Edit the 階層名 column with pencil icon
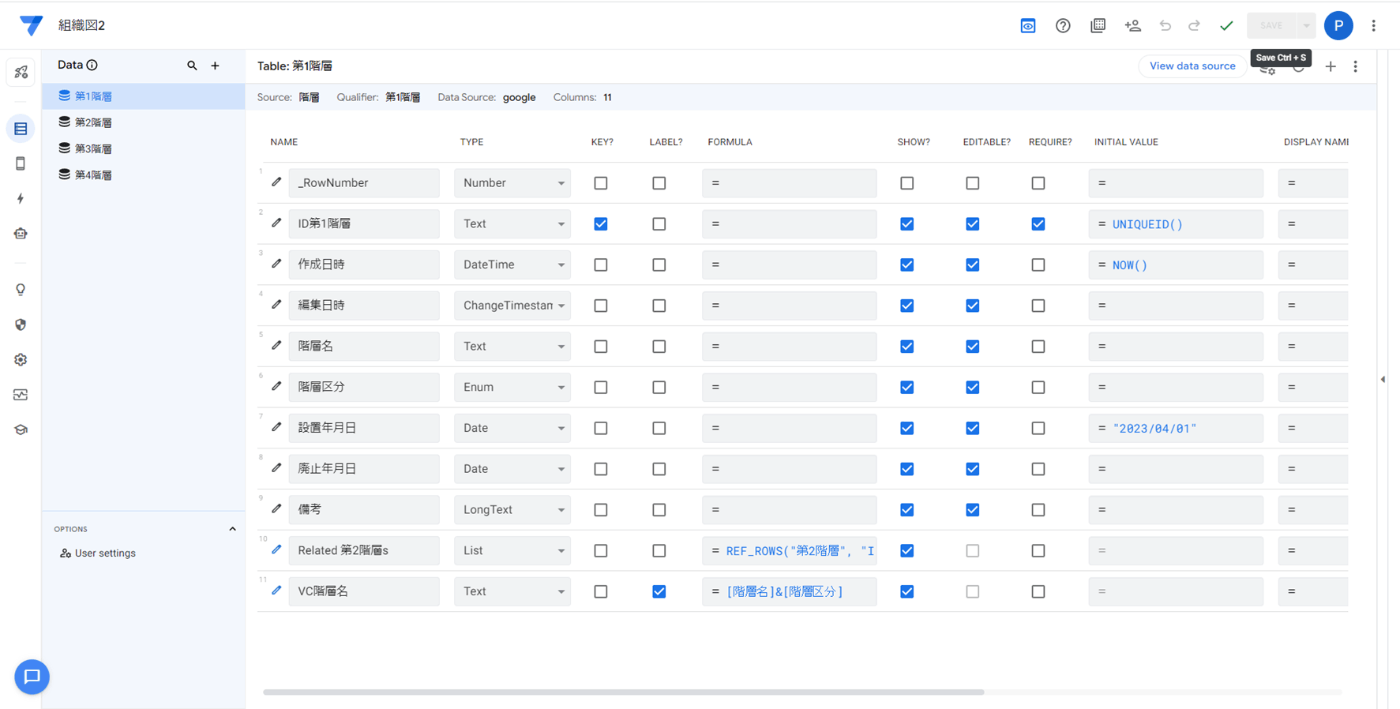1400x709 pixels. [277, 346]
